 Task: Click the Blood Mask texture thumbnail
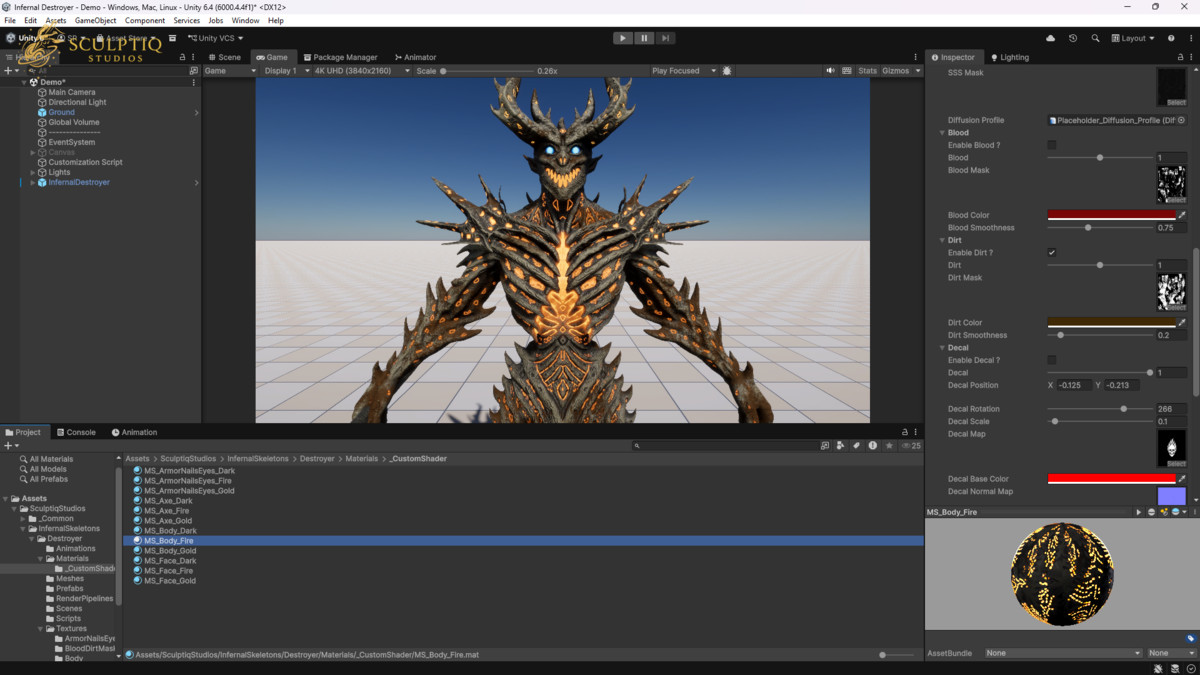tap(1171, 185)
